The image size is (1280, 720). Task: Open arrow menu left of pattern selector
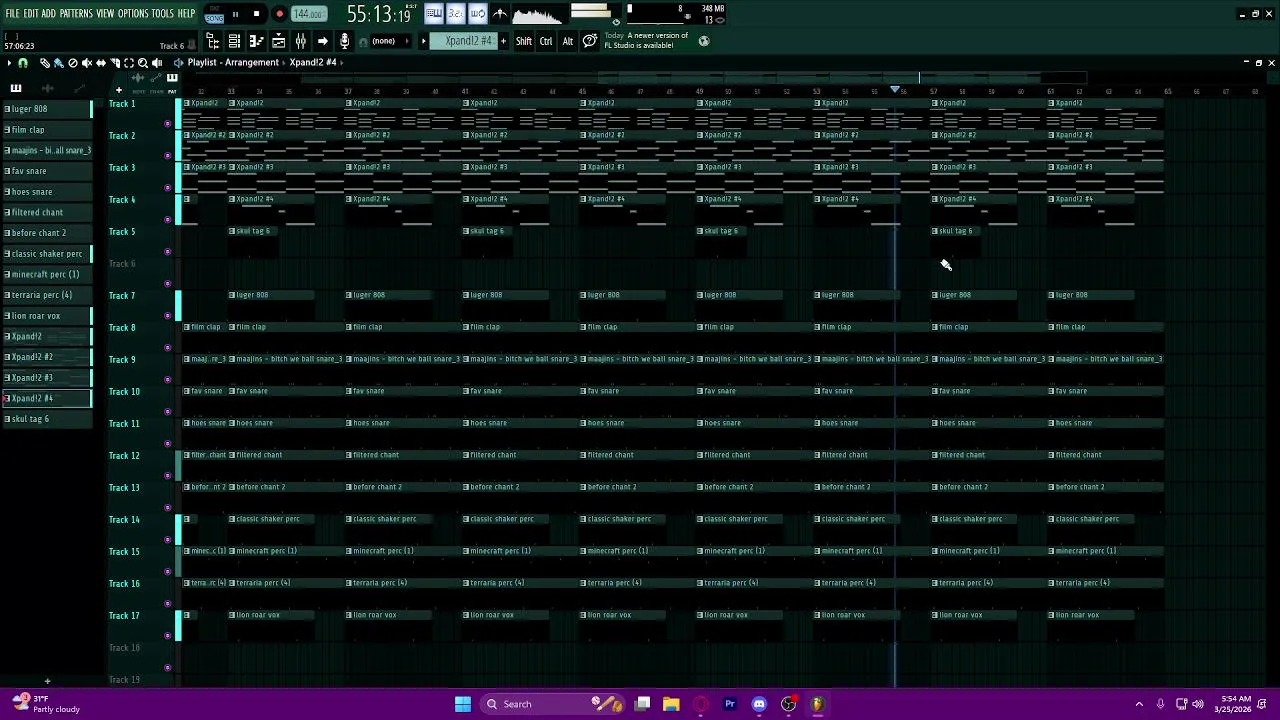pos(423,41)
